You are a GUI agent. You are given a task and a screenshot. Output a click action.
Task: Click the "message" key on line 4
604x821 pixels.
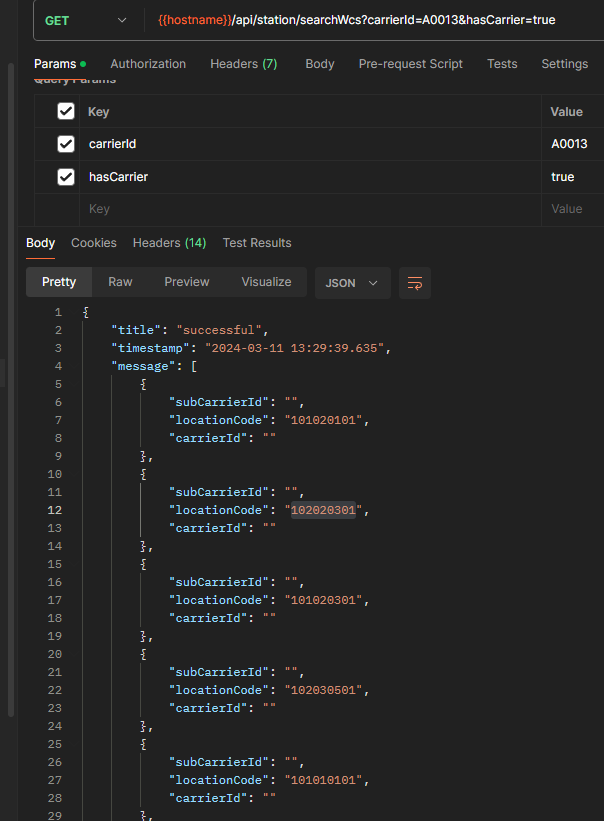[x=143, y=367]
